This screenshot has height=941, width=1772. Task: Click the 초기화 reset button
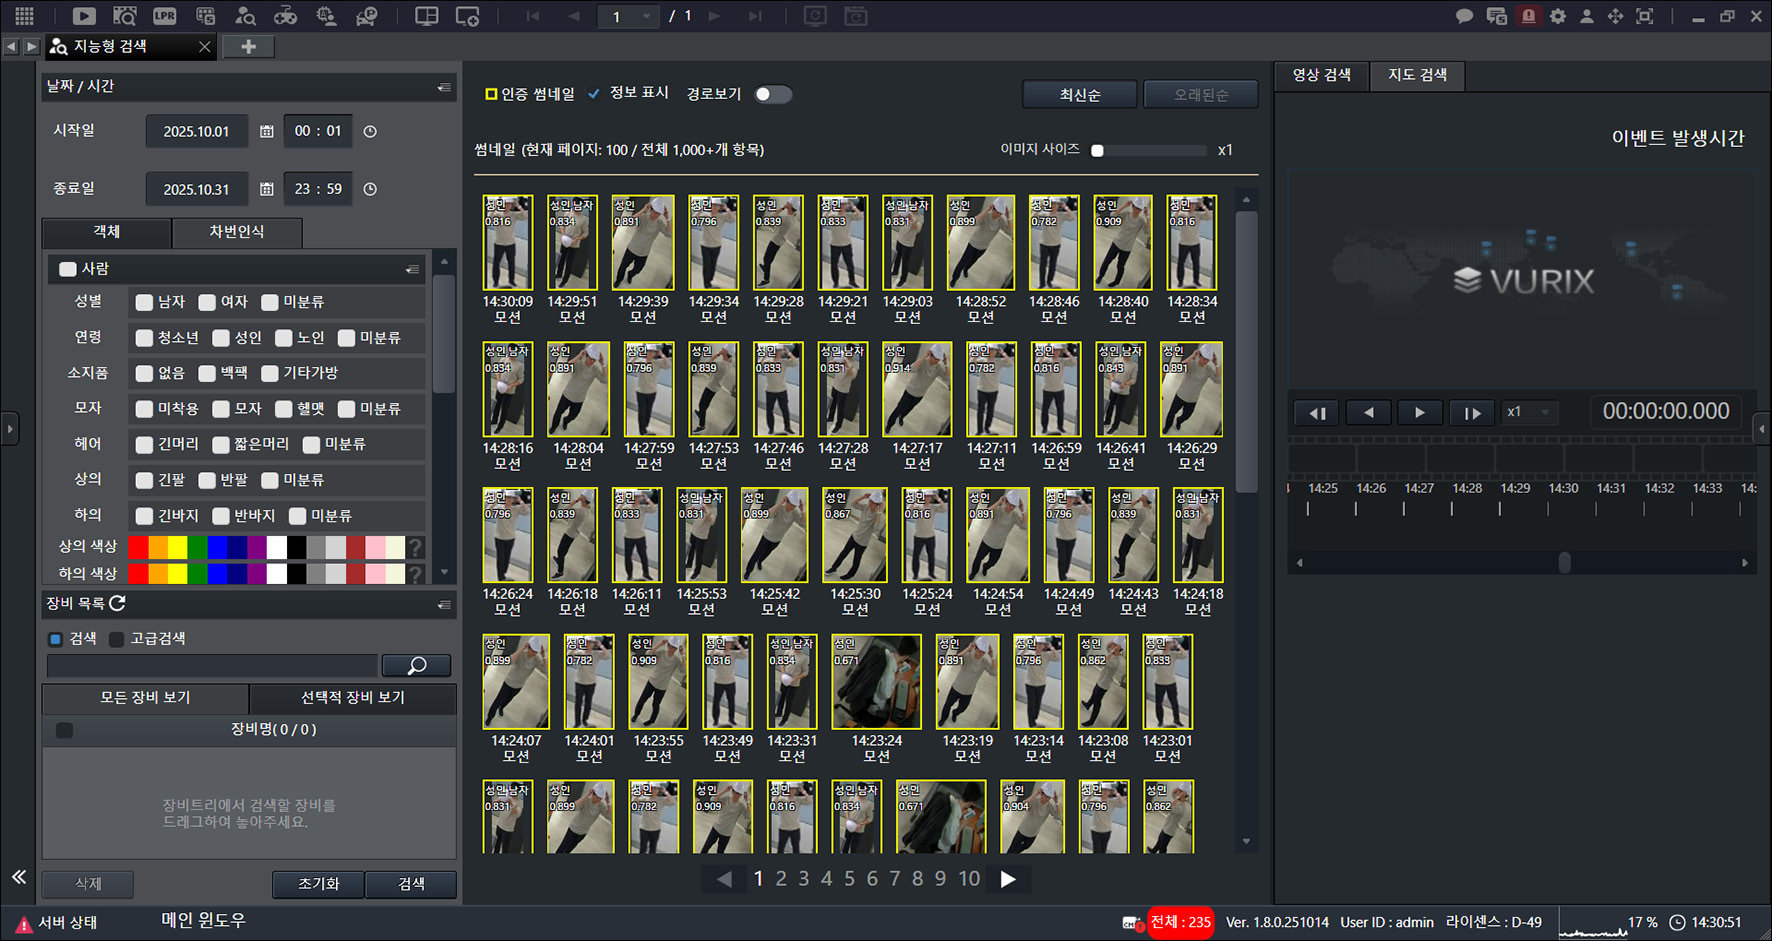(x=319, y=884)
